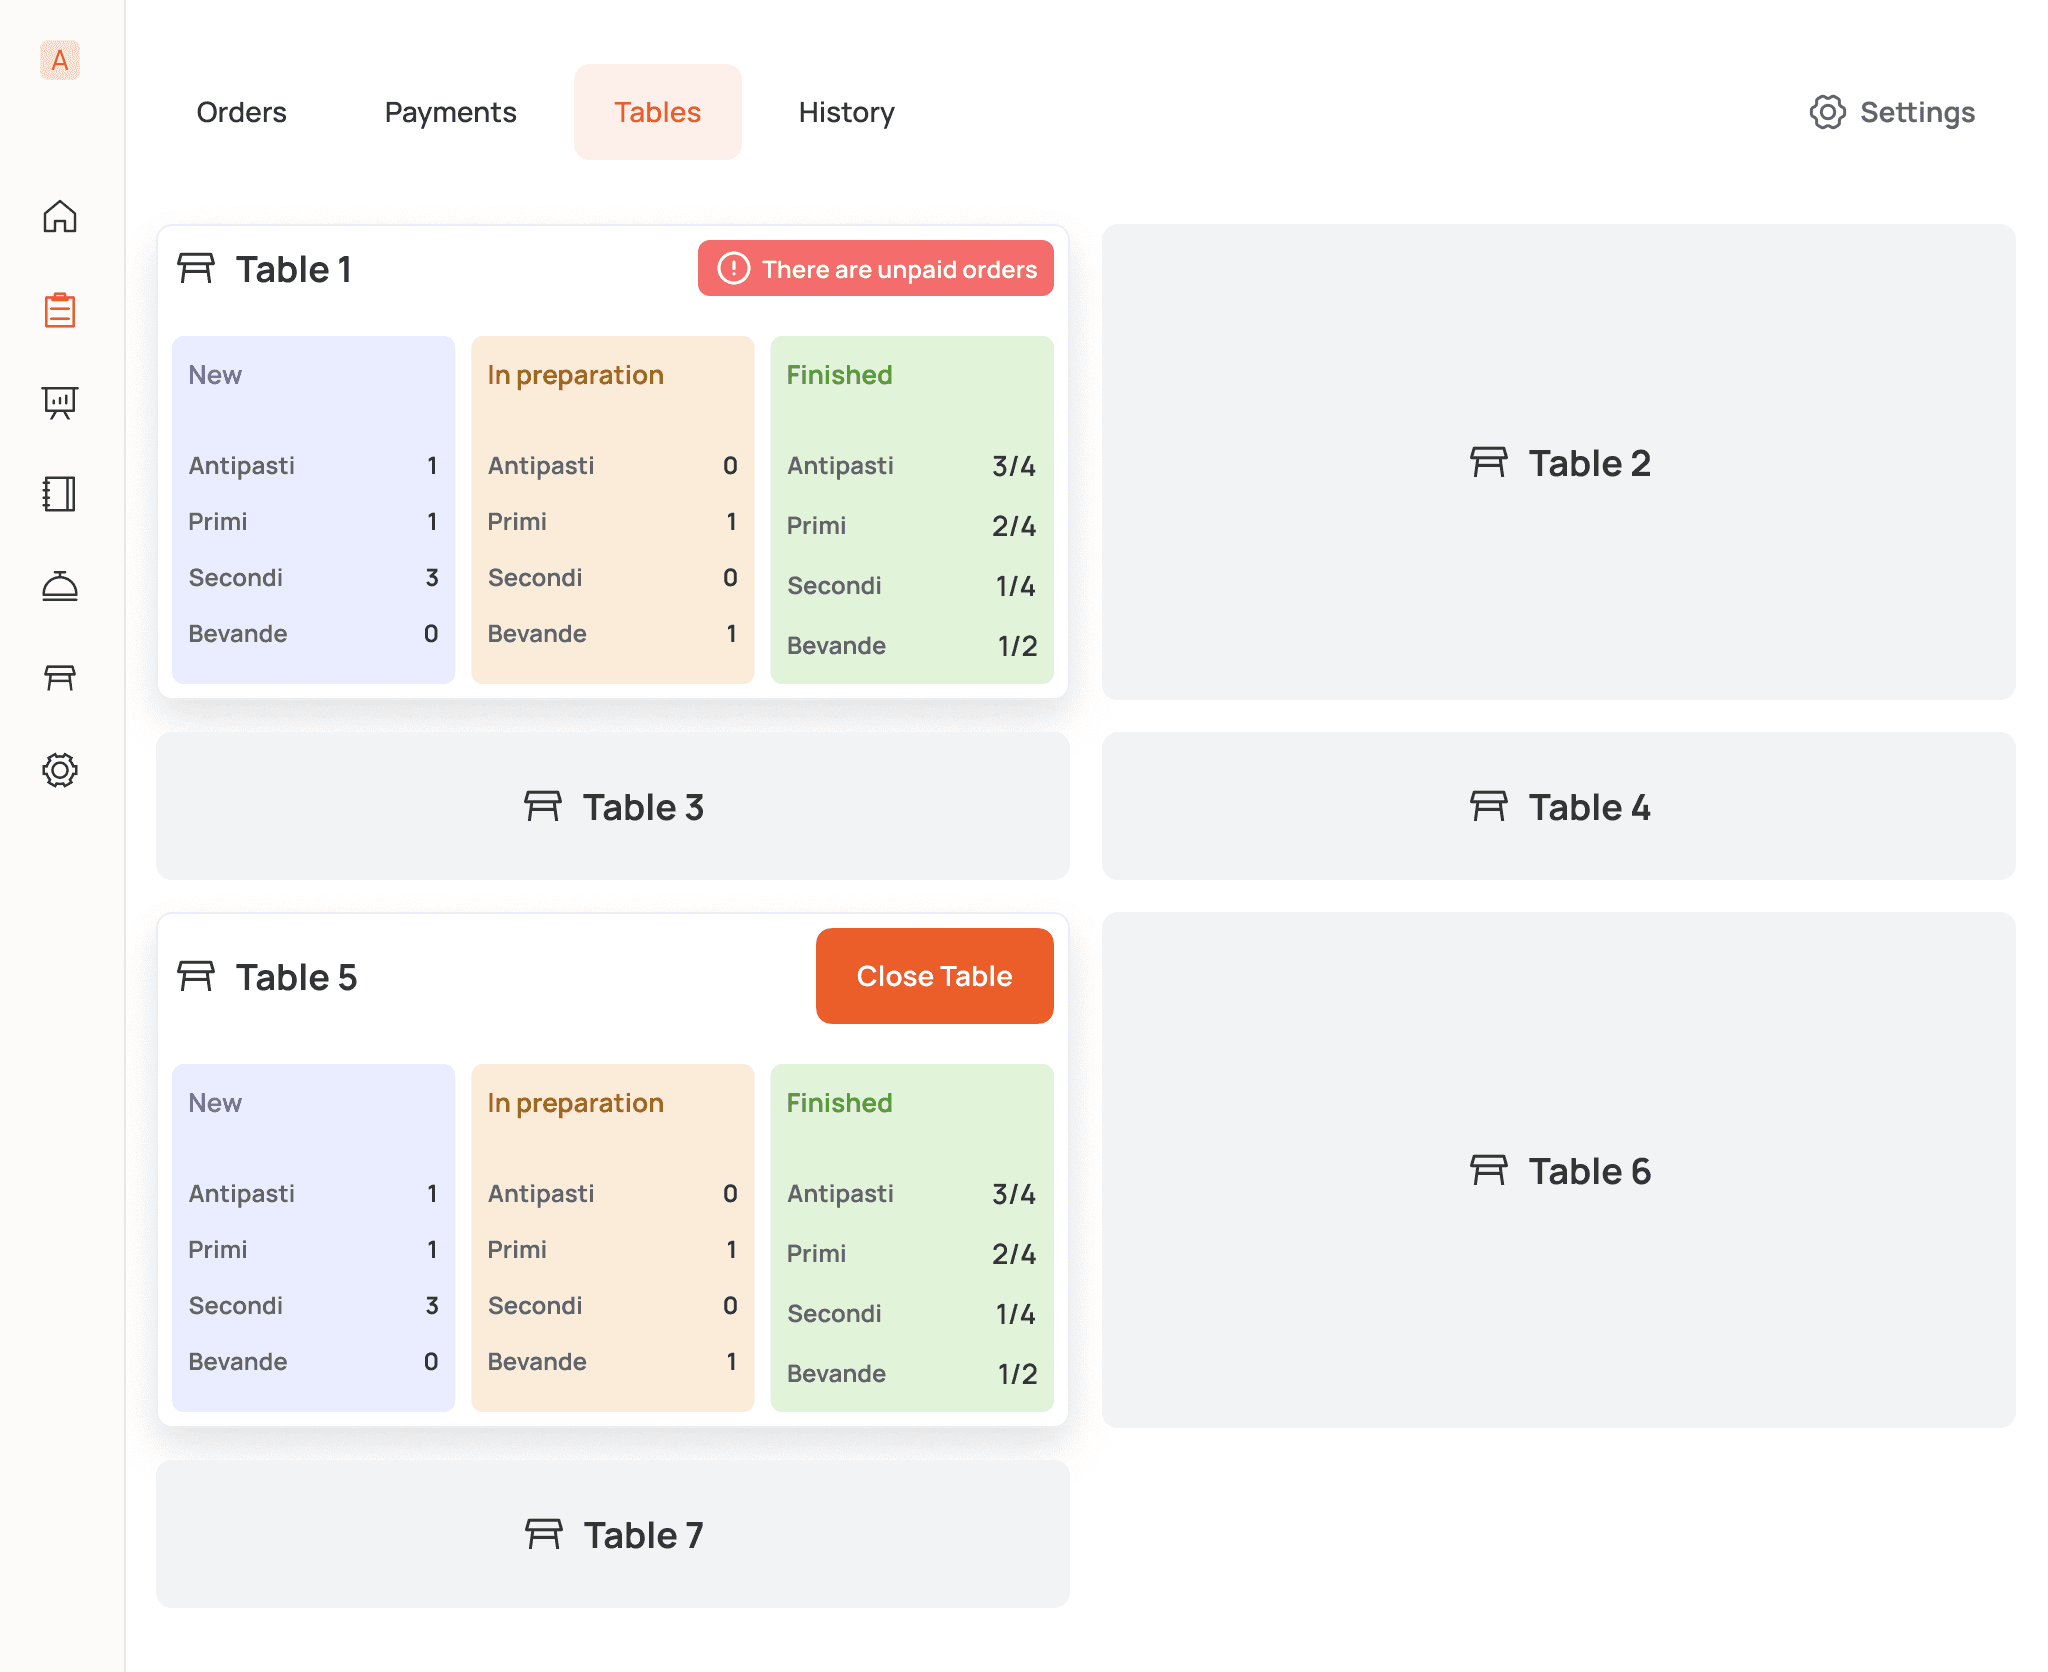Image resolution: width=2048 pixels, height=1672 pixels.
Task: Select the orders clipboard sidebar icon
Action: pos(60,309)
